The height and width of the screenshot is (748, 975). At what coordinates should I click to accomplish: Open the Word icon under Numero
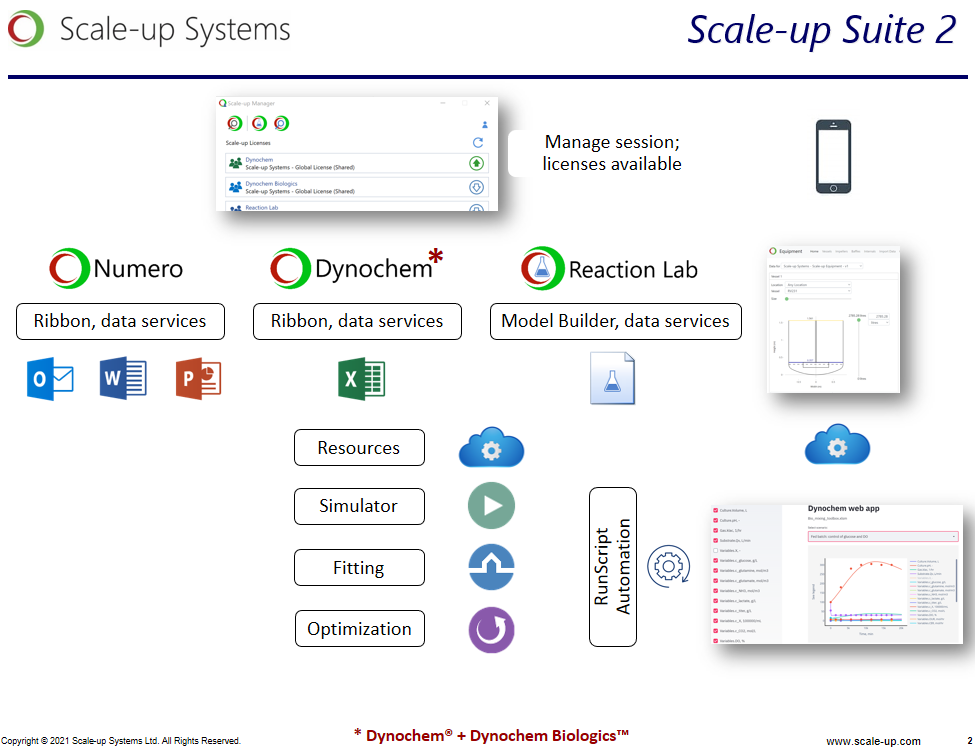123,379
